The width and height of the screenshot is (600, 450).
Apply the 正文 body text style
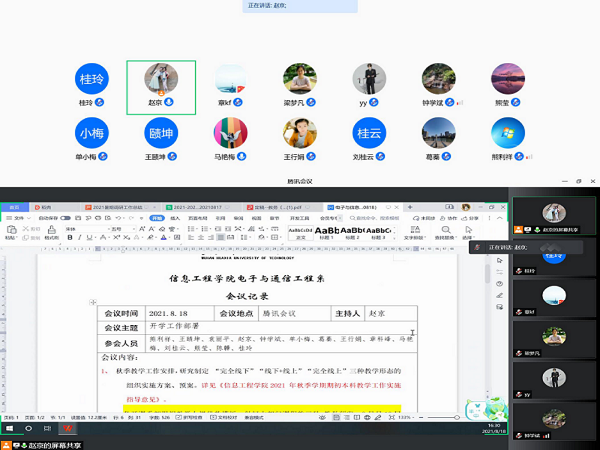tap(301, 231)
